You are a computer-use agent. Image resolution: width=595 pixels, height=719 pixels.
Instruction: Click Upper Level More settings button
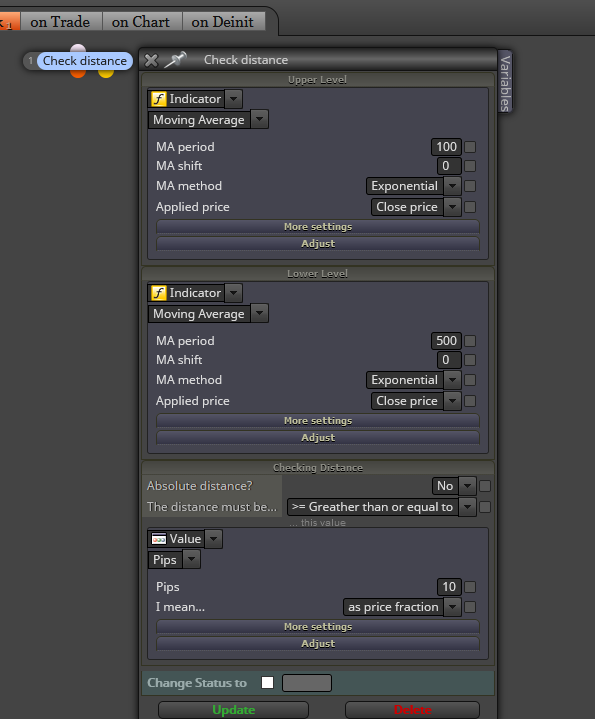point(318,227)
